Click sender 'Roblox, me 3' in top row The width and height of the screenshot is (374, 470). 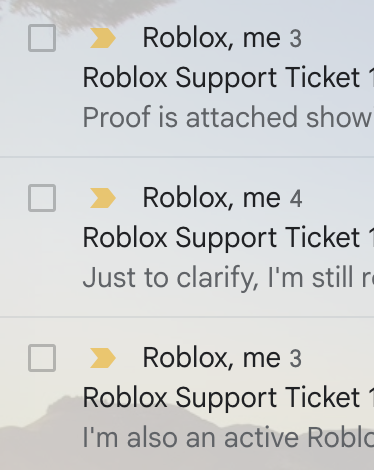click(x=222, y=38)
